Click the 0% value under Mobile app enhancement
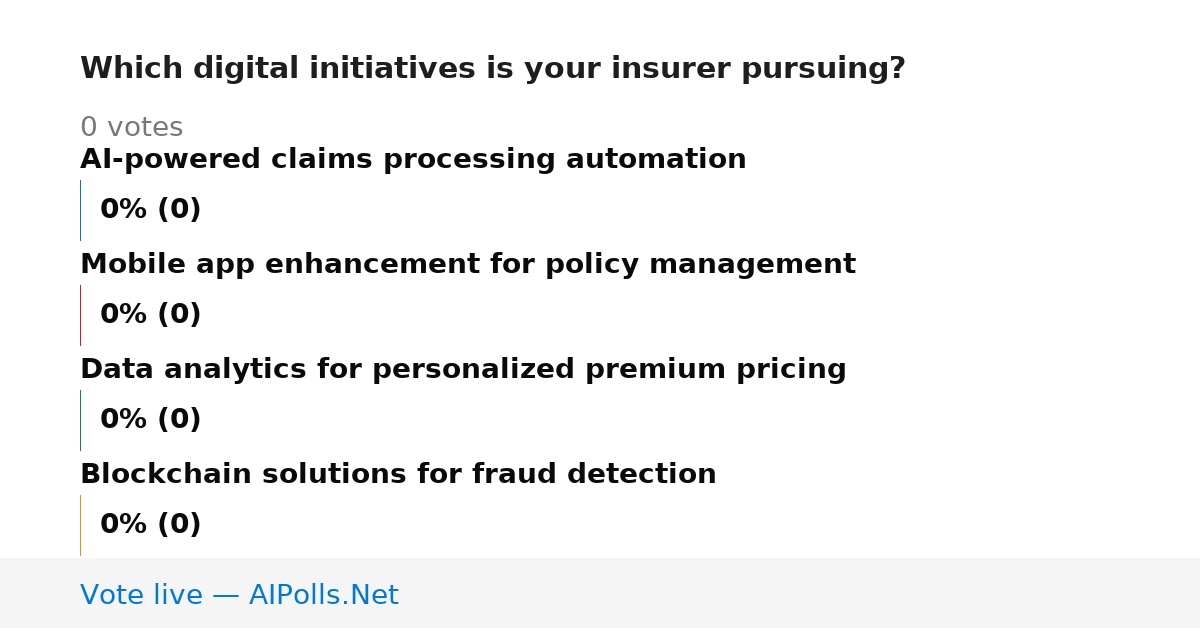The width and height of the screenshot is (1200, 628). click(124, 315)
